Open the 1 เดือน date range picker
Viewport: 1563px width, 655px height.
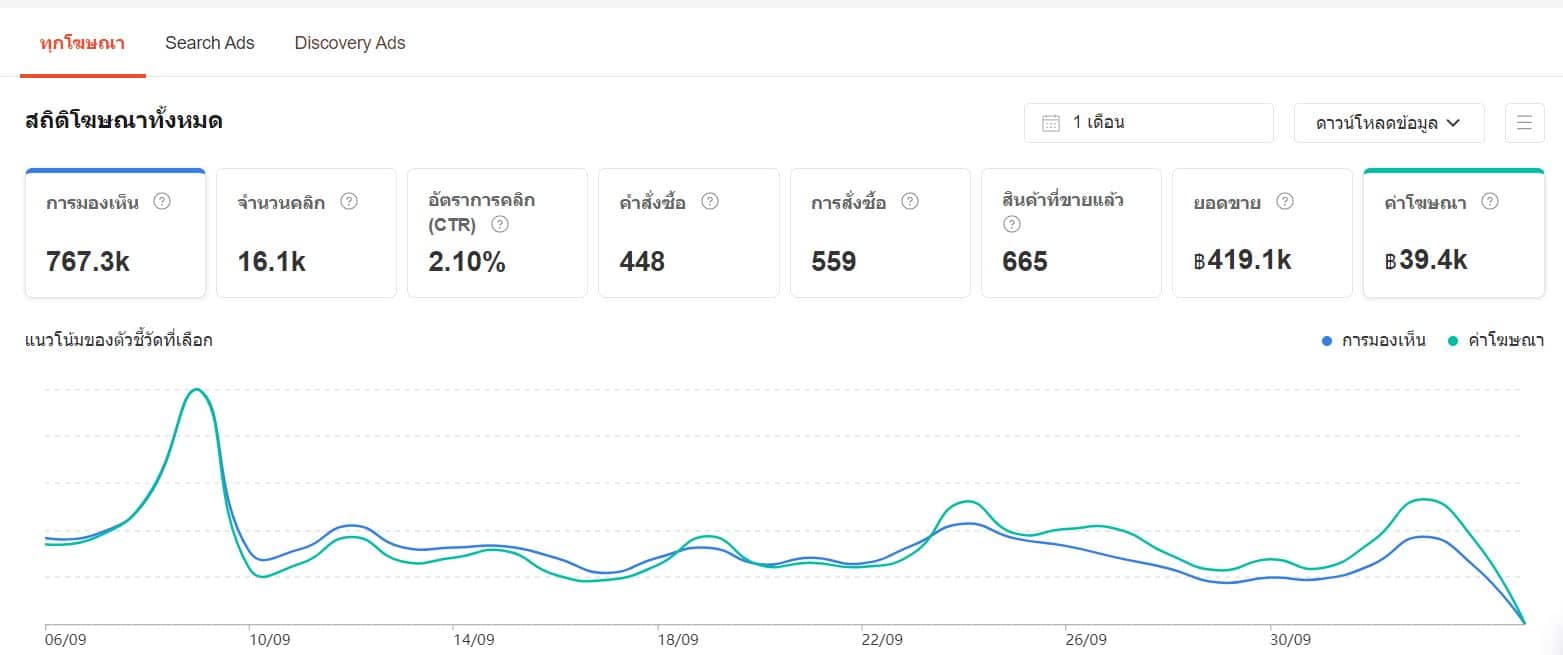[x=1148, y=123]
